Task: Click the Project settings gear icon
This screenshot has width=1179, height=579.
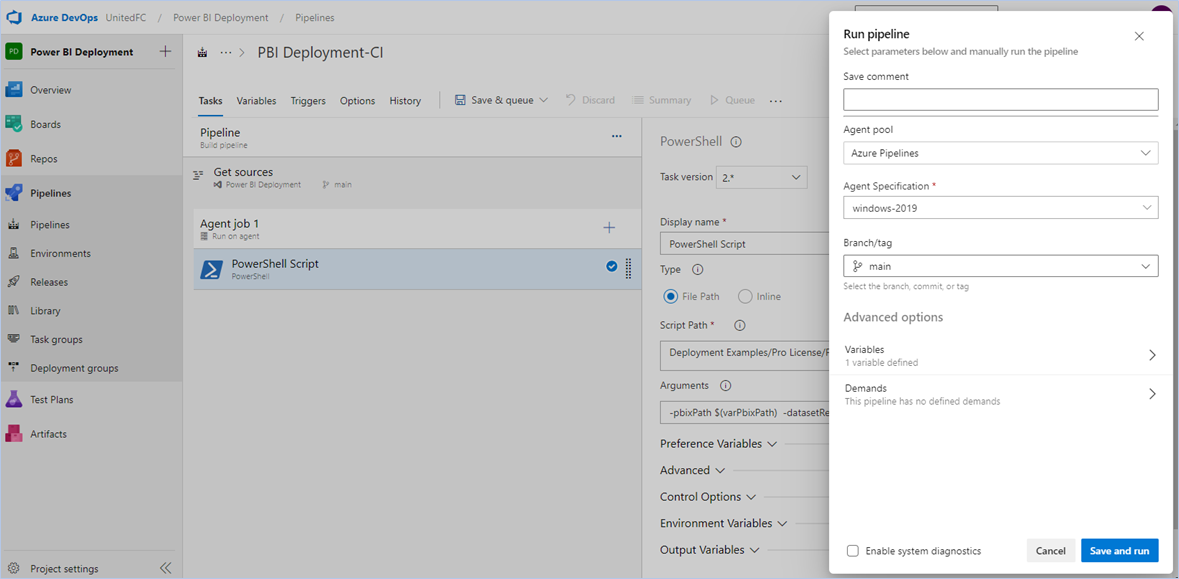Action: (x=14, y=568)
